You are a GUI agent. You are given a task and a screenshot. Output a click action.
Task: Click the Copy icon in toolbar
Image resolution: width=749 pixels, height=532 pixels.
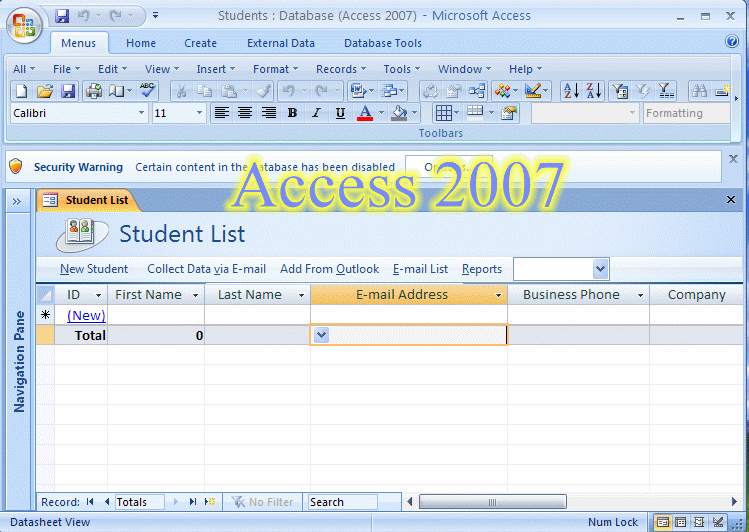coord(205,91)
